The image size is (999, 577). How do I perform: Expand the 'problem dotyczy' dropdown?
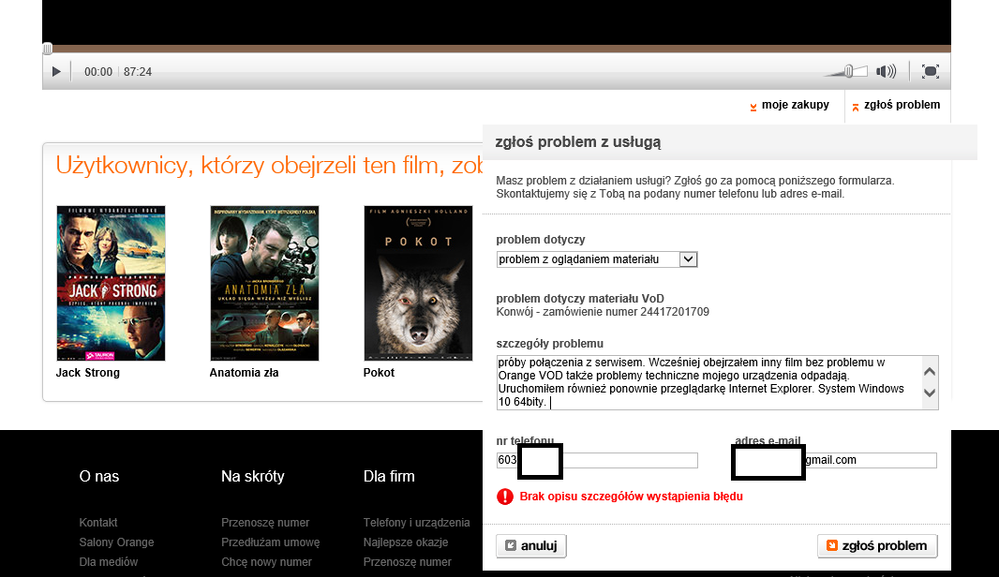coord(687,259)
